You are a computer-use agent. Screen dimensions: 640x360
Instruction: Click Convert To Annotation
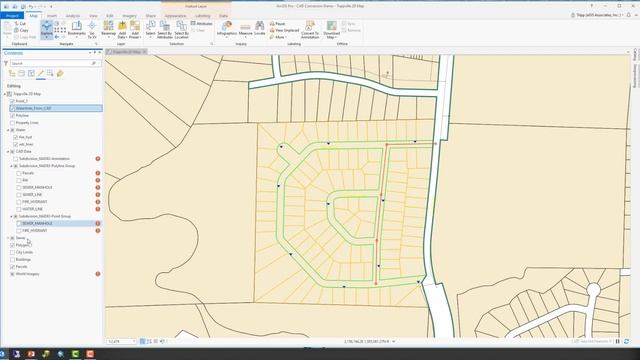tap(310, 29)
